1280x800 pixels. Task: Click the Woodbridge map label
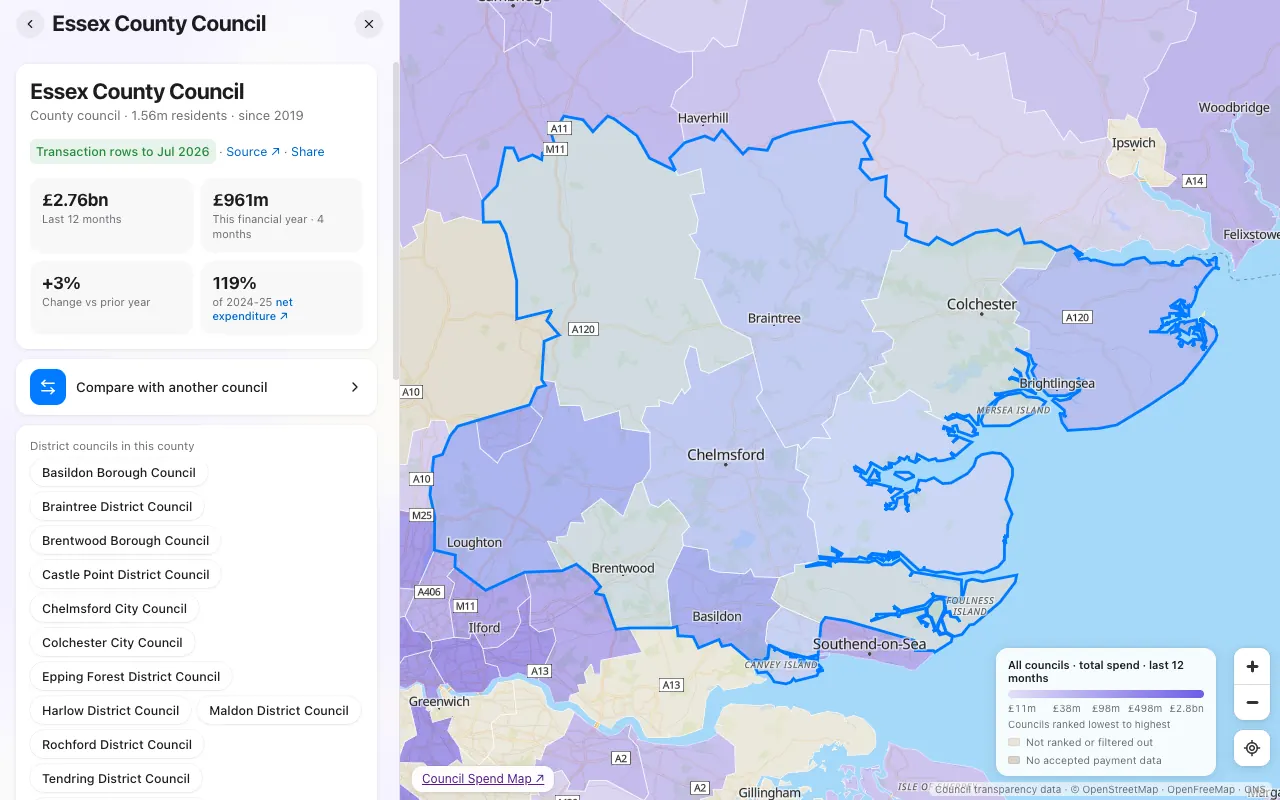[1234, 108]
